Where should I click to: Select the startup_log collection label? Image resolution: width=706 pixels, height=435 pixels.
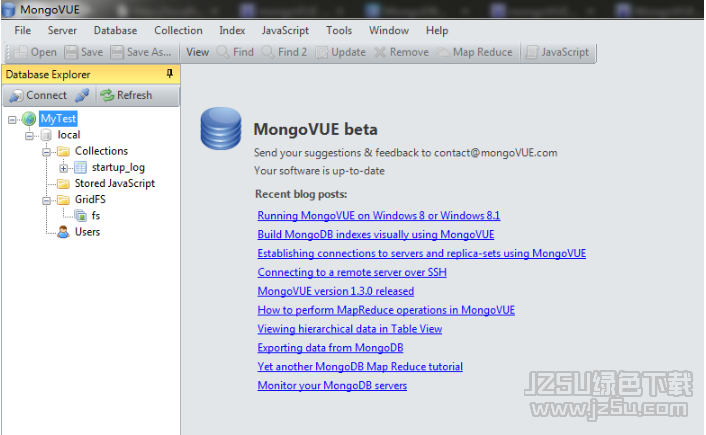coord(118,168)
